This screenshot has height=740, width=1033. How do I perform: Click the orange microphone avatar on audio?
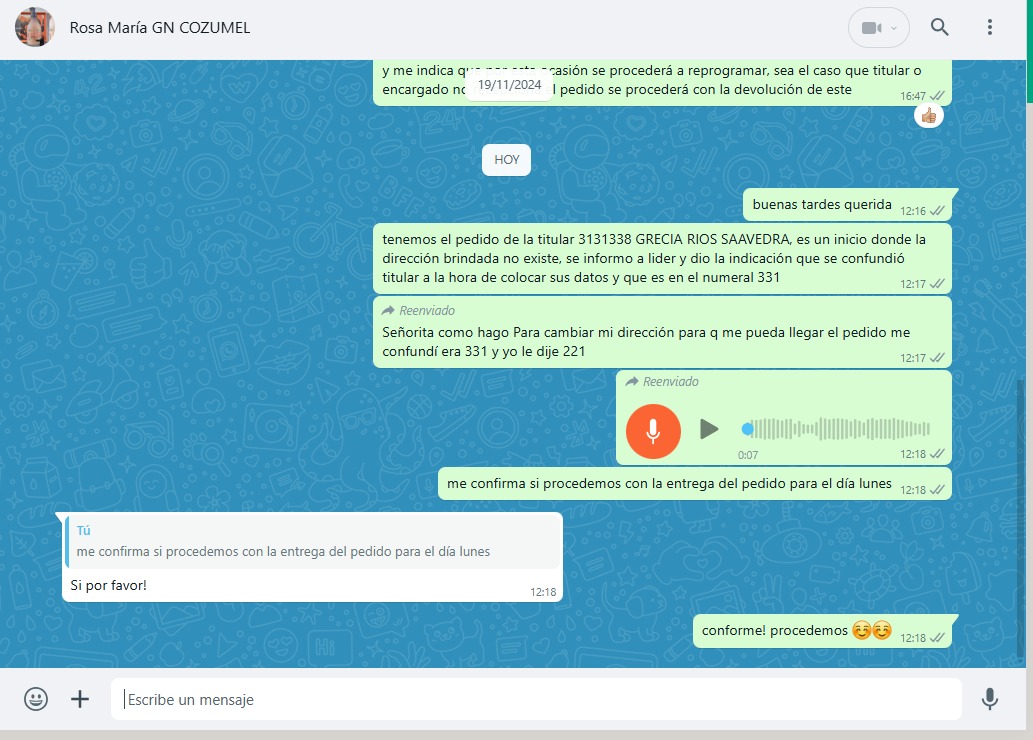(x=653, y=430)
